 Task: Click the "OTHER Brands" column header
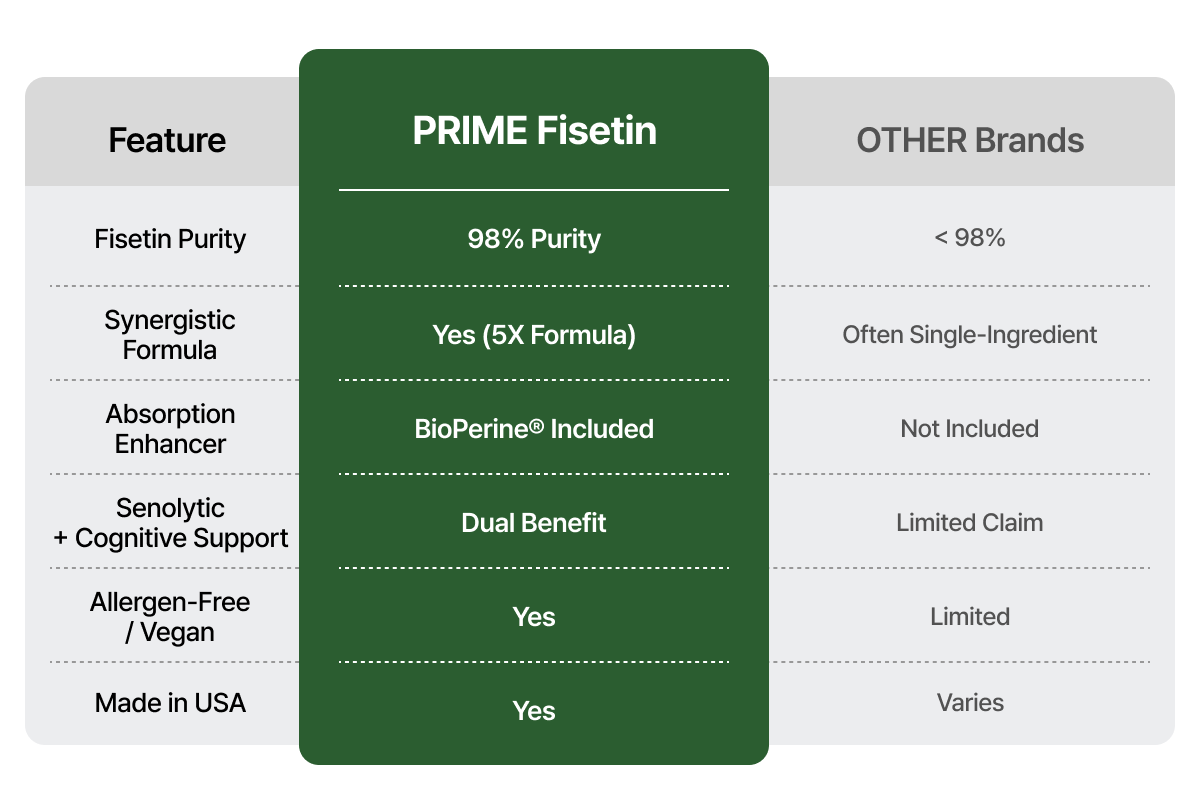(970, 140)
